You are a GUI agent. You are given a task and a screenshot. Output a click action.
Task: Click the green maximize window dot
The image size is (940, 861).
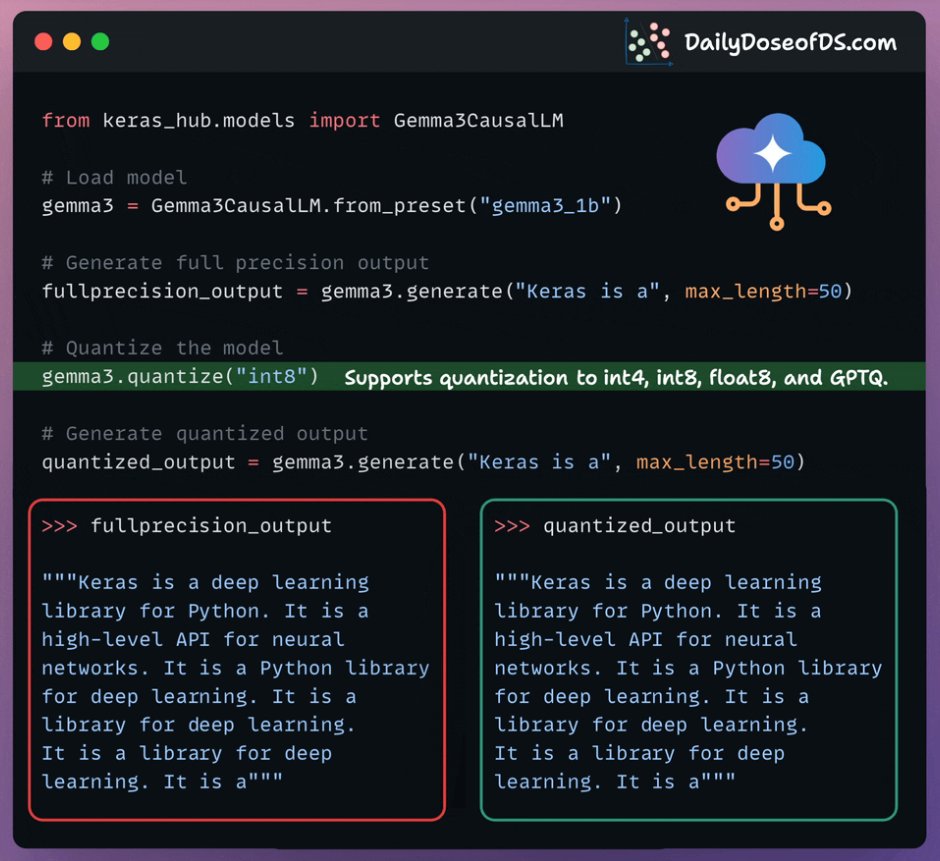(x=100, y=42)
